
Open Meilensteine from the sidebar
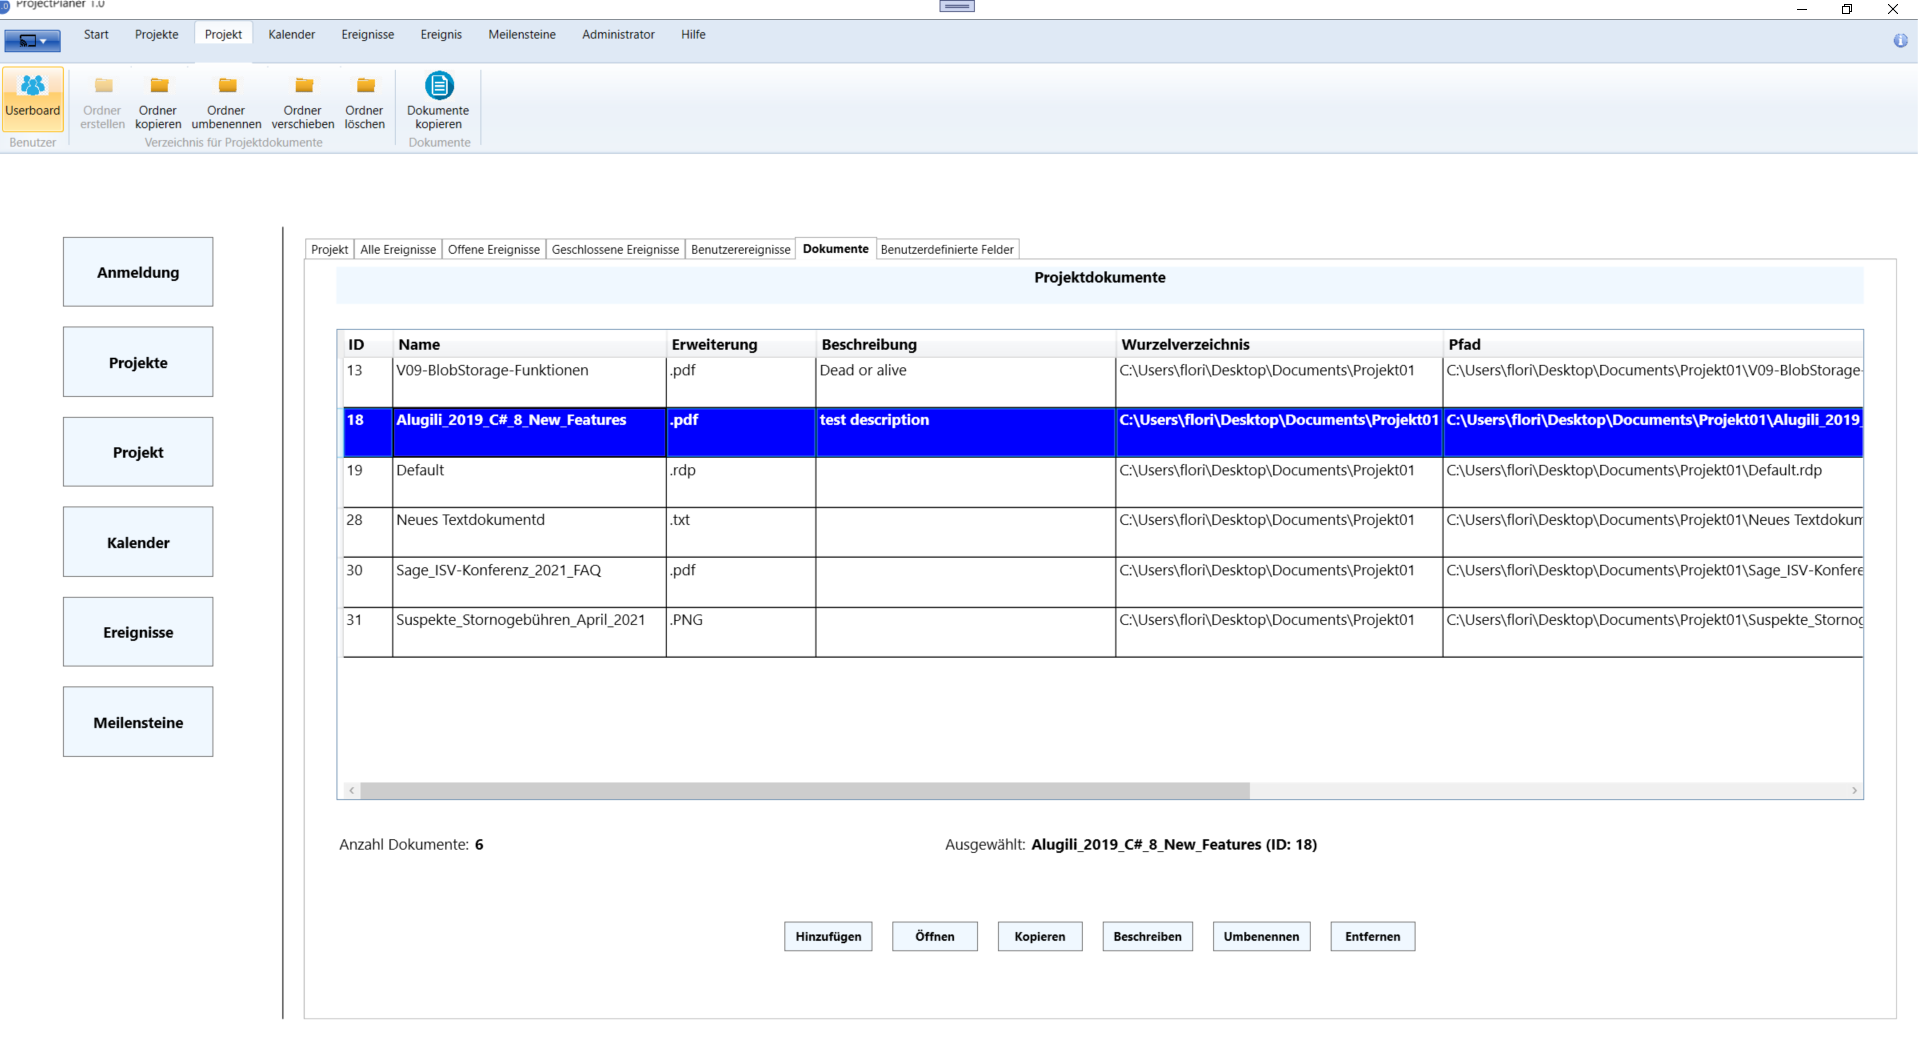point(138,722)
